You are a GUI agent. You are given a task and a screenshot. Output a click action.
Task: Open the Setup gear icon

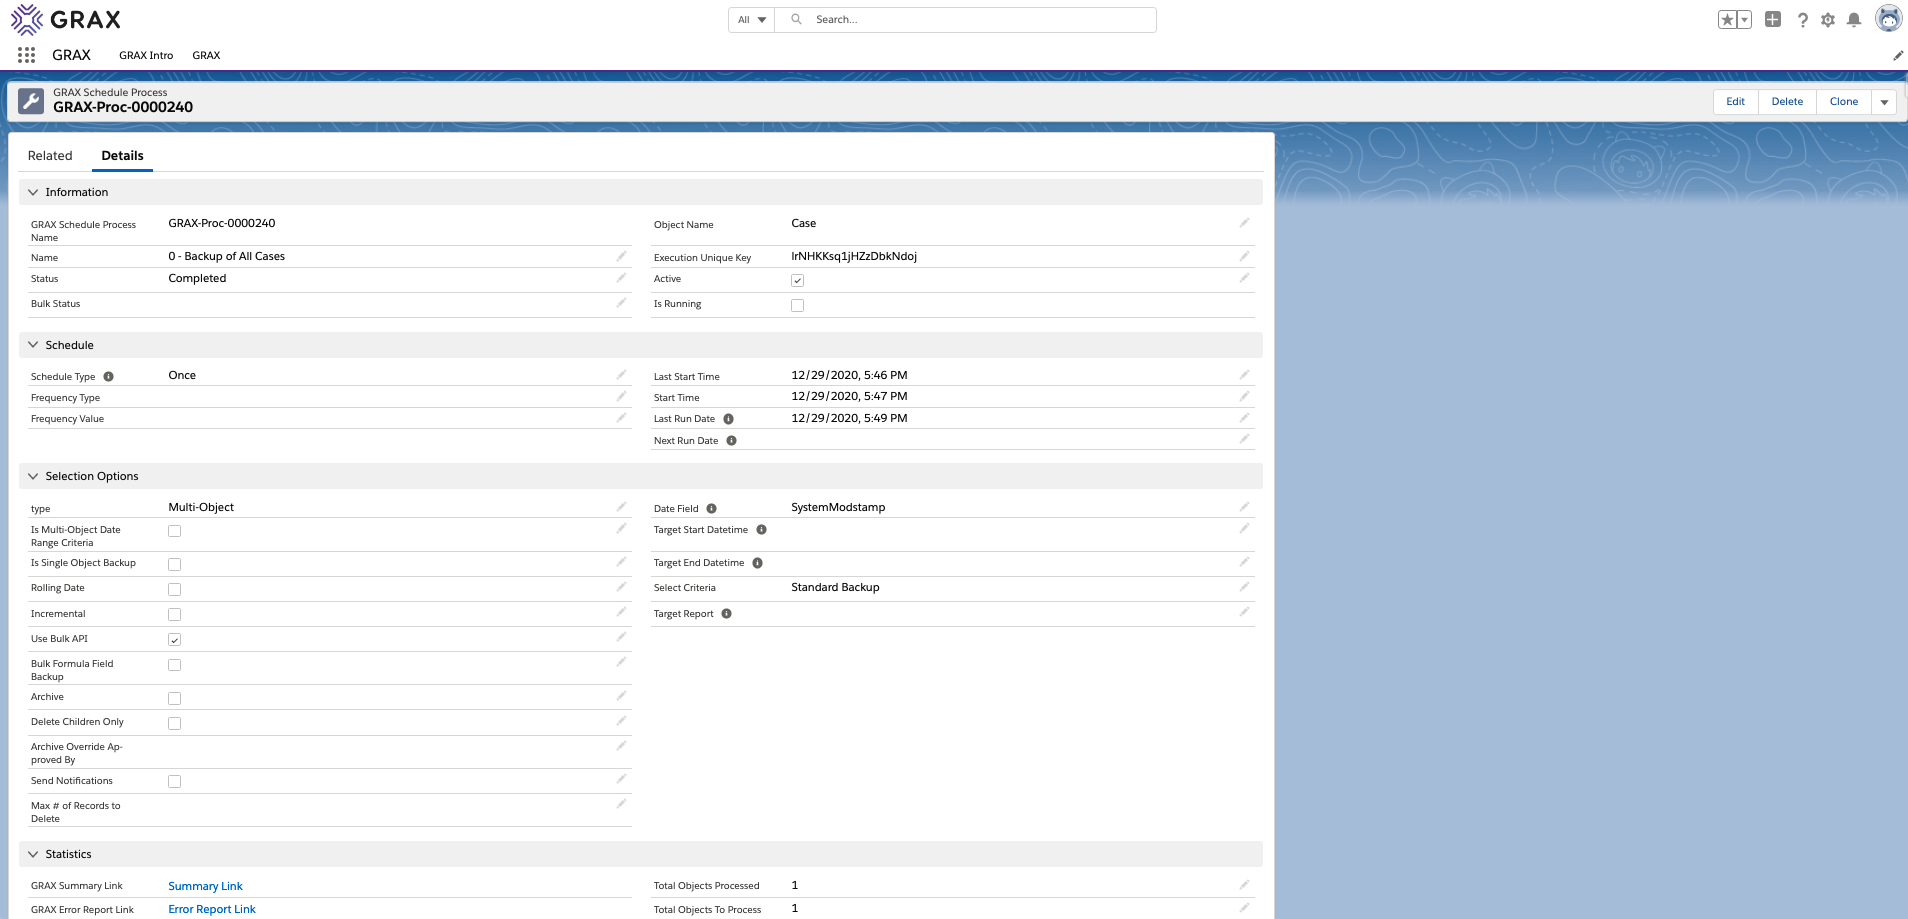click(1828, 20)
